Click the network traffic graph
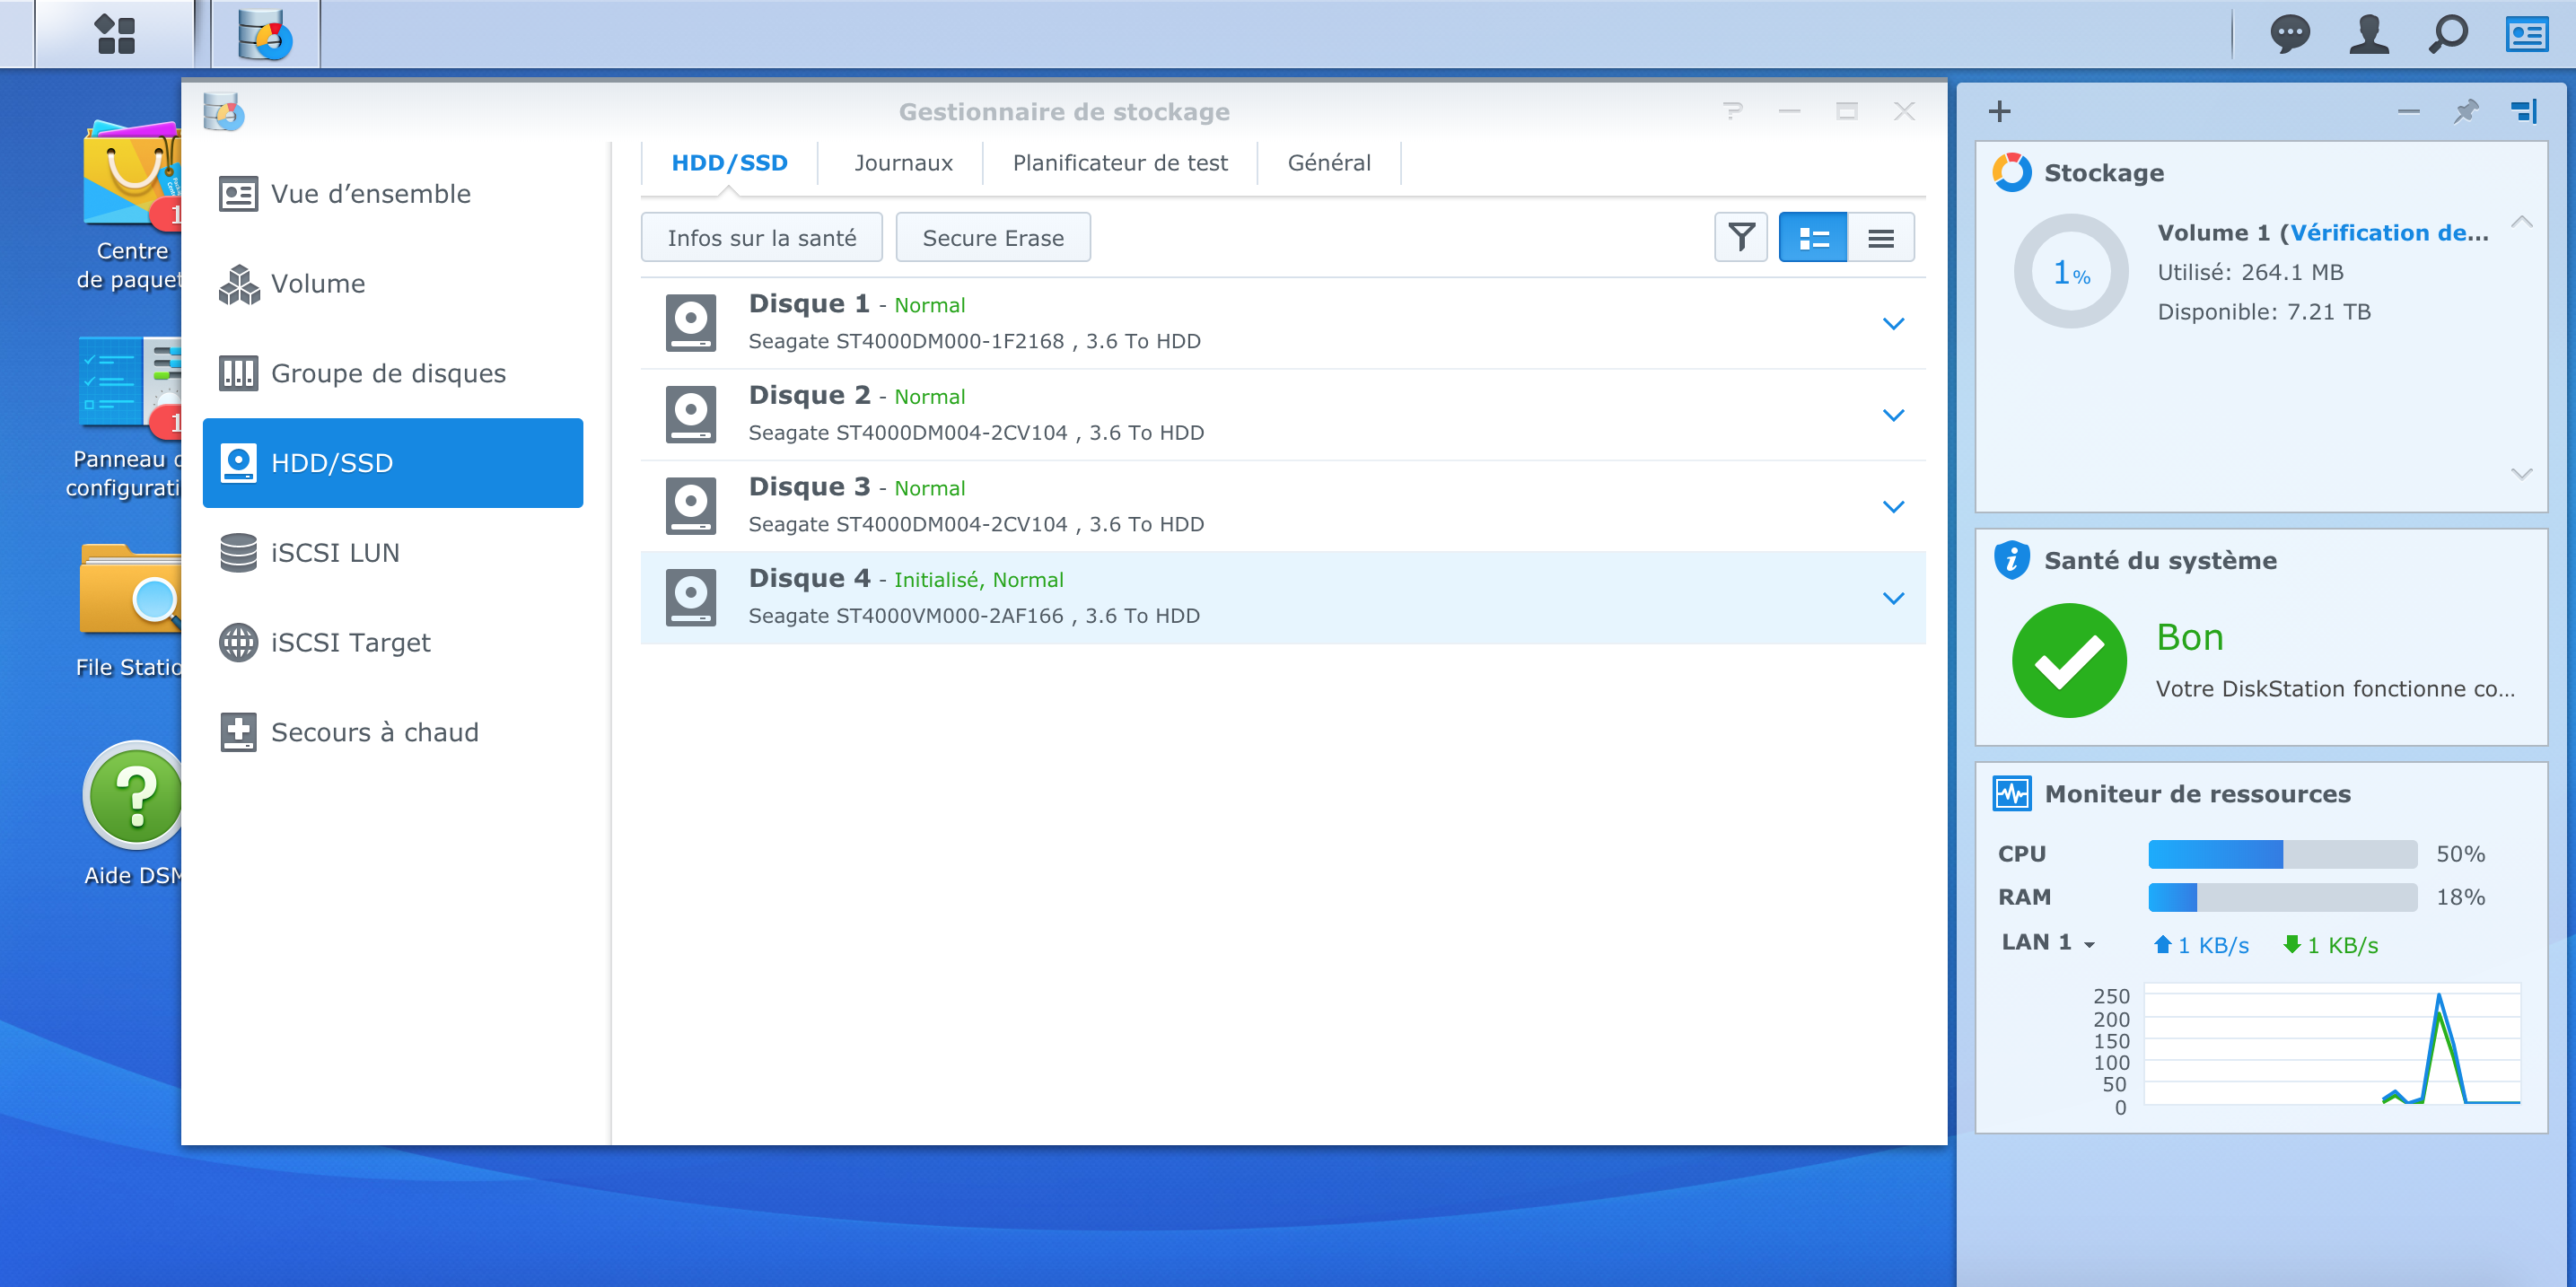 (x=2331, y=1045)
